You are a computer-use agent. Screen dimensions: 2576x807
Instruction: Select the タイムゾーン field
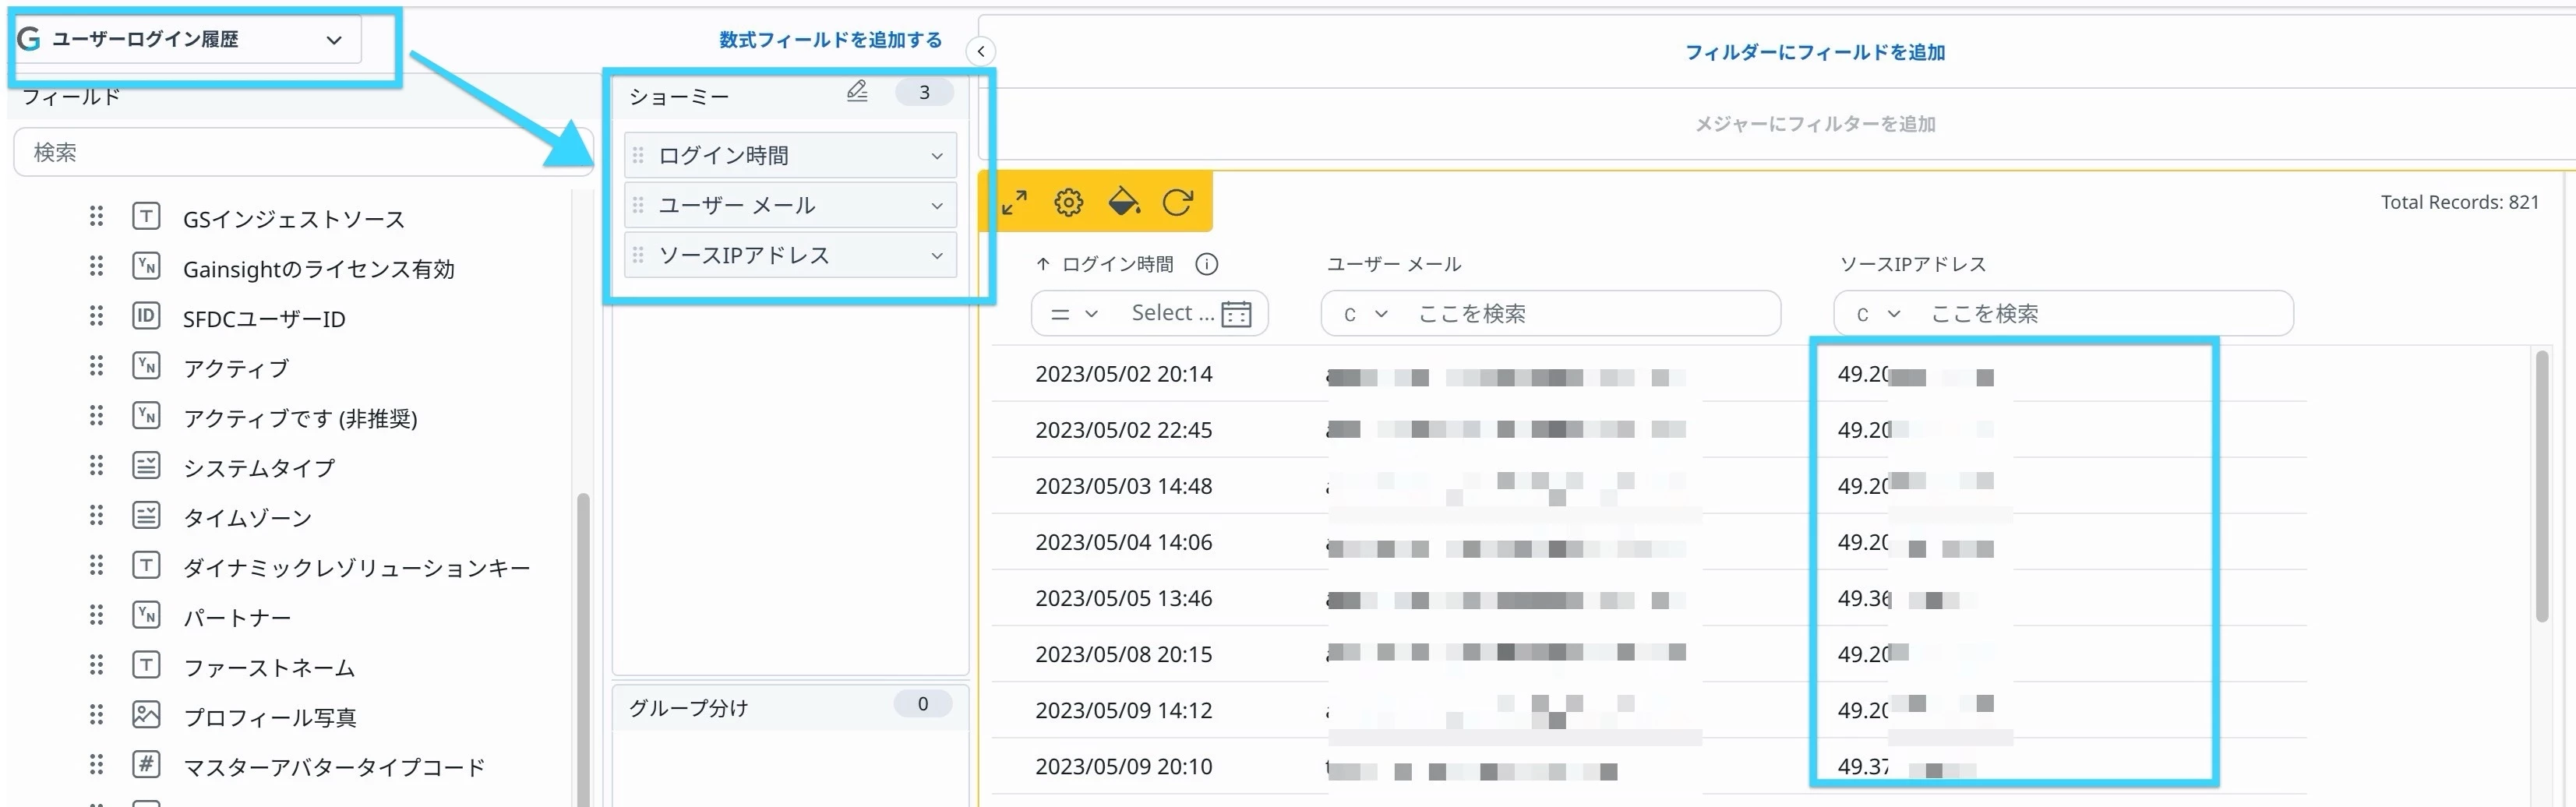[247, 519]
